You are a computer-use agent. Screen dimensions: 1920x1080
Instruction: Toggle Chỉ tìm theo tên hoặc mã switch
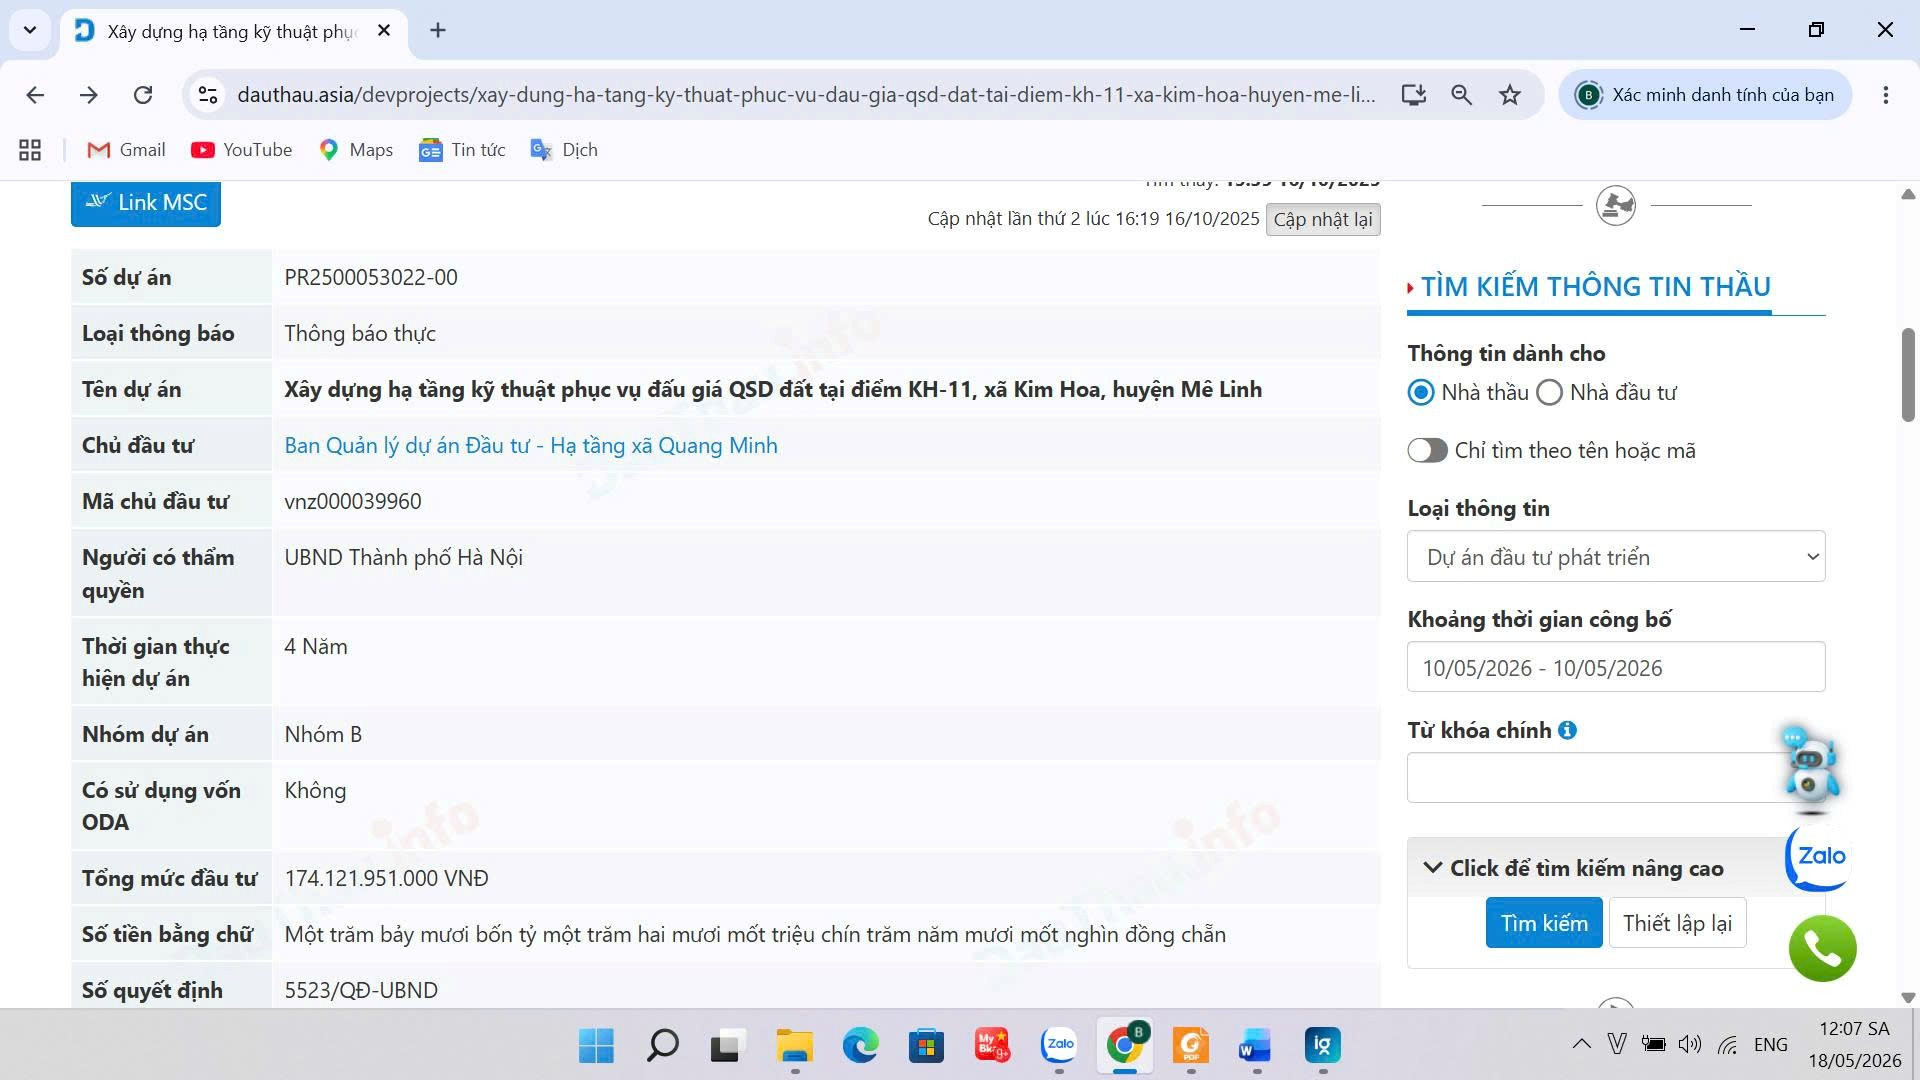(1427, 451)
